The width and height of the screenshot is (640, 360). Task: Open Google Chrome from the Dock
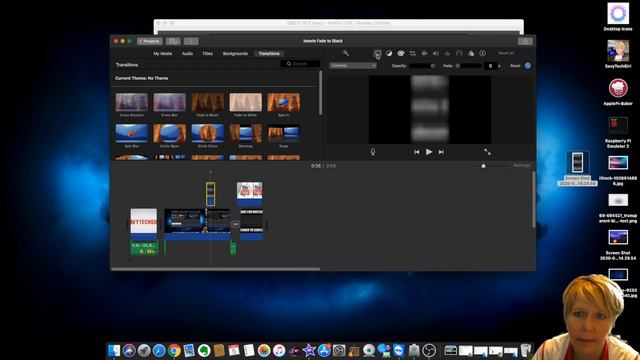coord(174,350)
